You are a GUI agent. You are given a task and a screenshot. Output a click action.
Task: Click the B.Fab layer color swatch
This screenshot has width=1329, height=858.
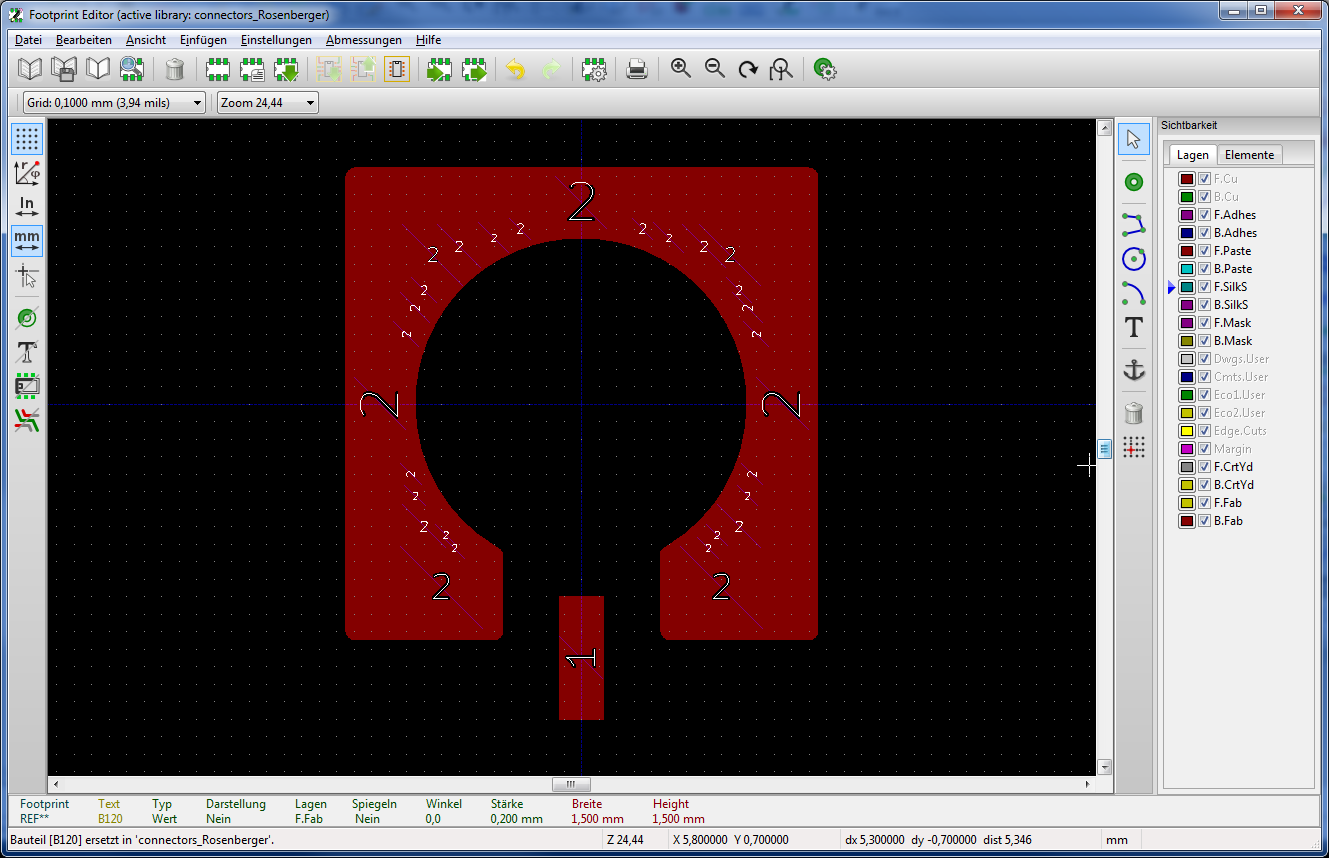click(x=1187, y=521)
